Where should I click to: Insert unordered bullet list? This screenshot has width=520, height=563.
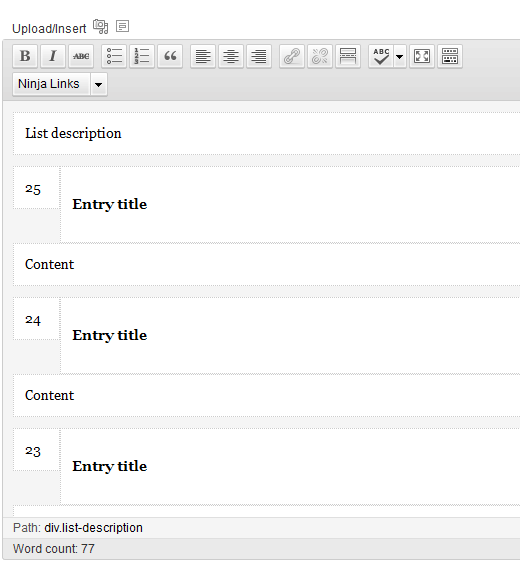click(114, 56)
